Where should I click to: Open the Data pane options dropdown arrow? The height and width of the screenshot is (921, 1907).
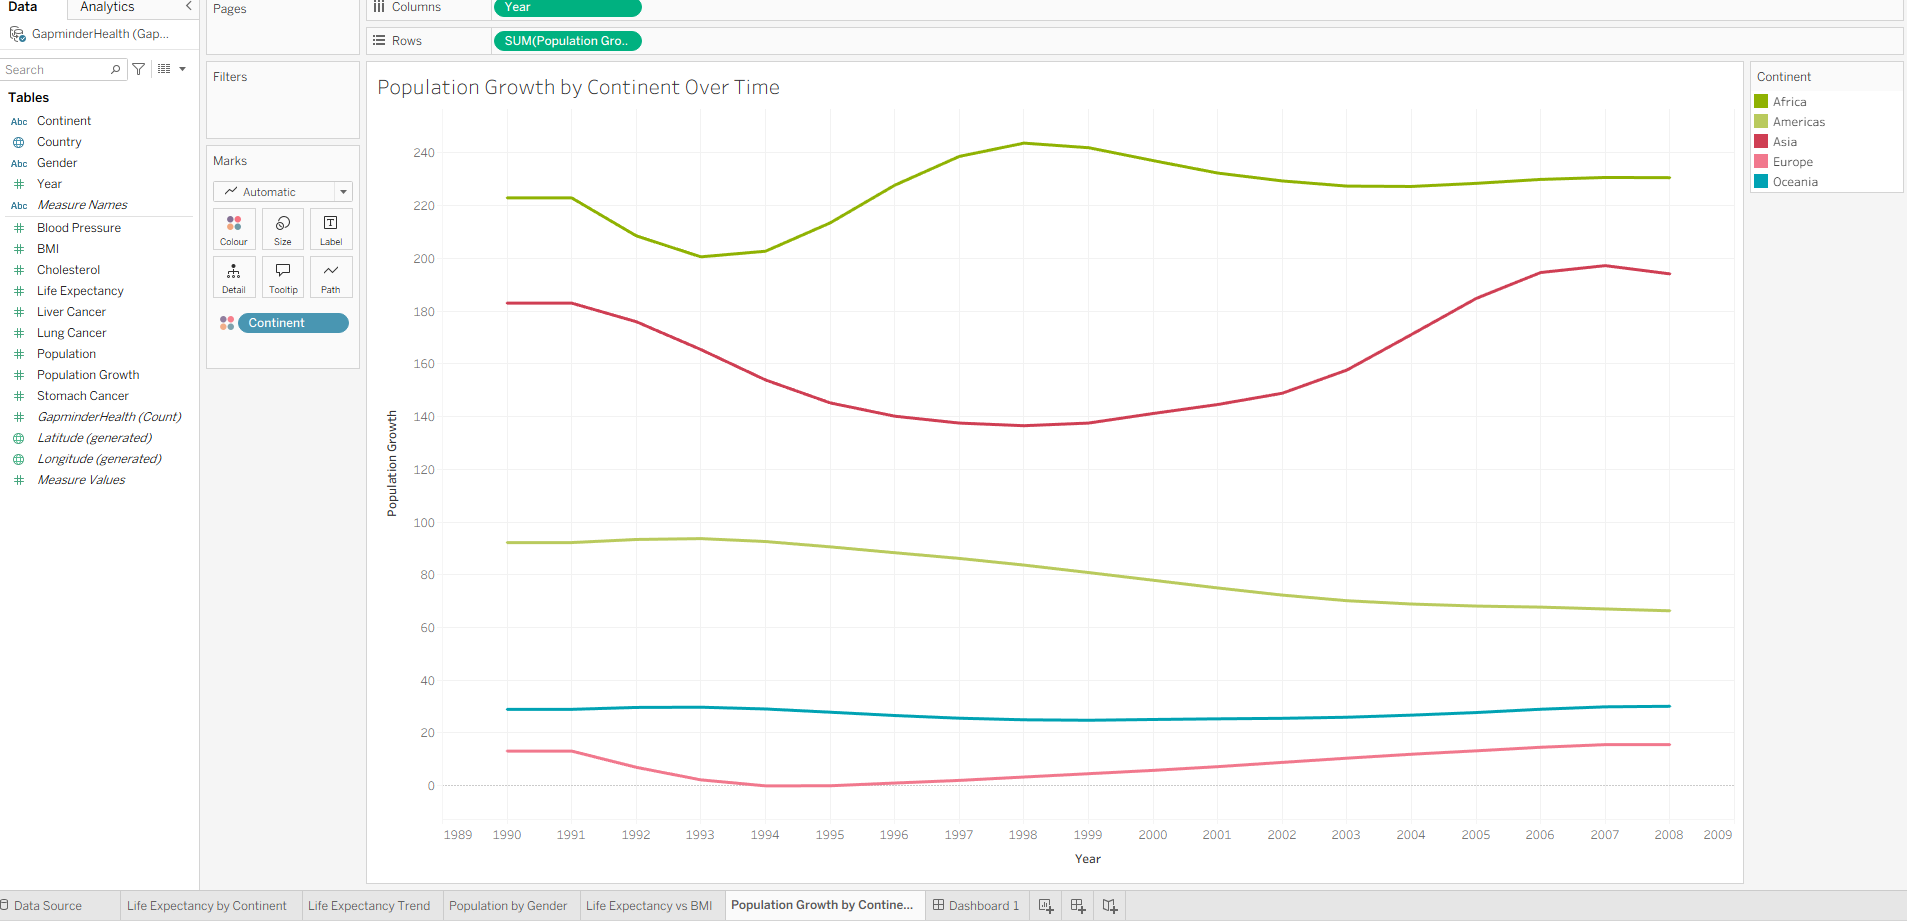pyautogui.click(x=182, y=68)
